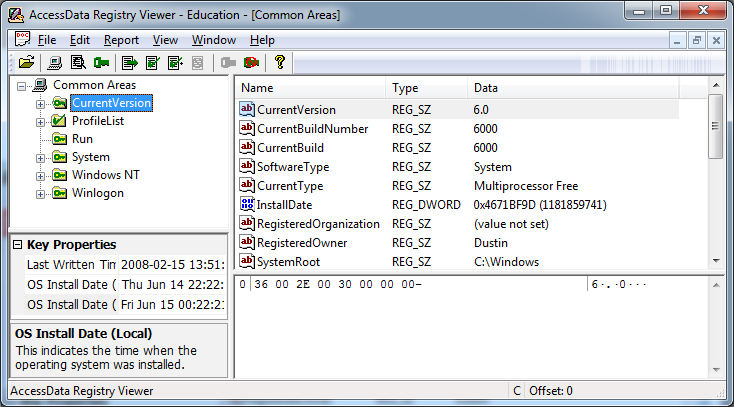Image resolution: width=734 pixels, height=407 pixels.
Task: Open the View menu
Action: tap(165, 40)
